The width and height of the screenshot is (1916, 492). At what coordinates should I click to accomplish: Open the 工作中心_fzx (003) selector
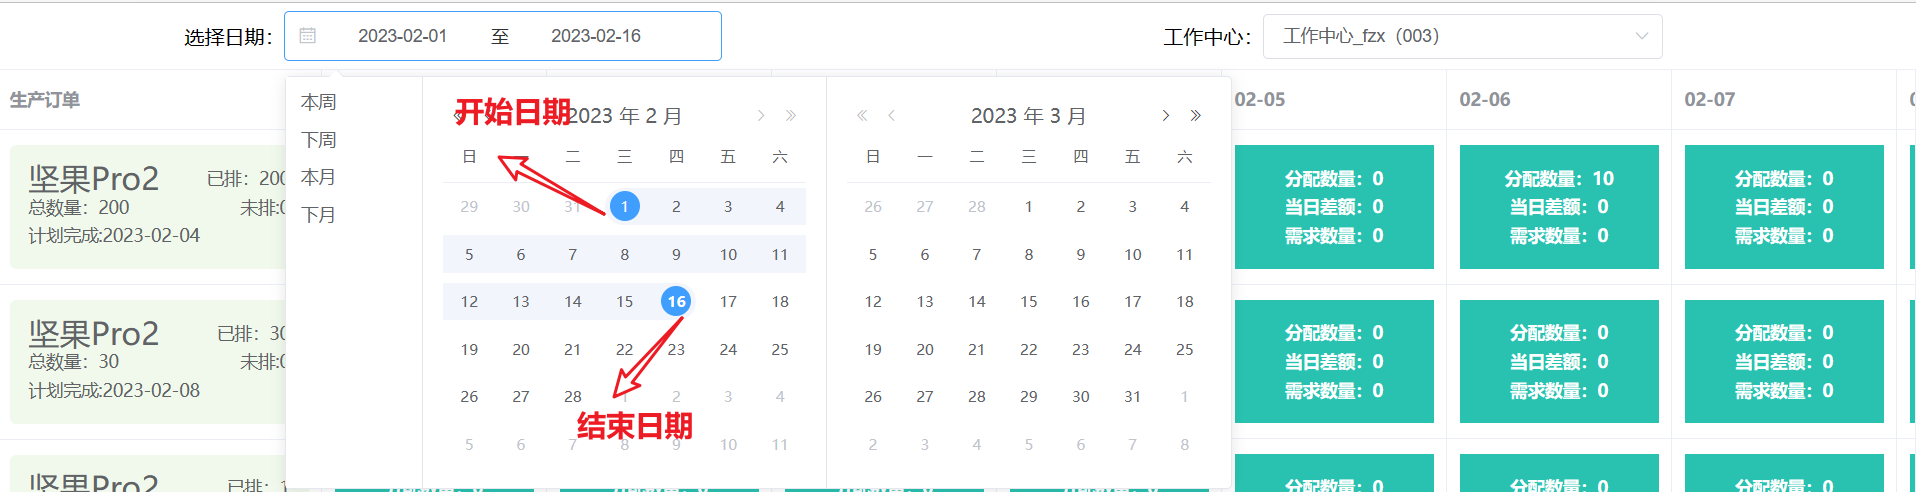(1450, 36)
